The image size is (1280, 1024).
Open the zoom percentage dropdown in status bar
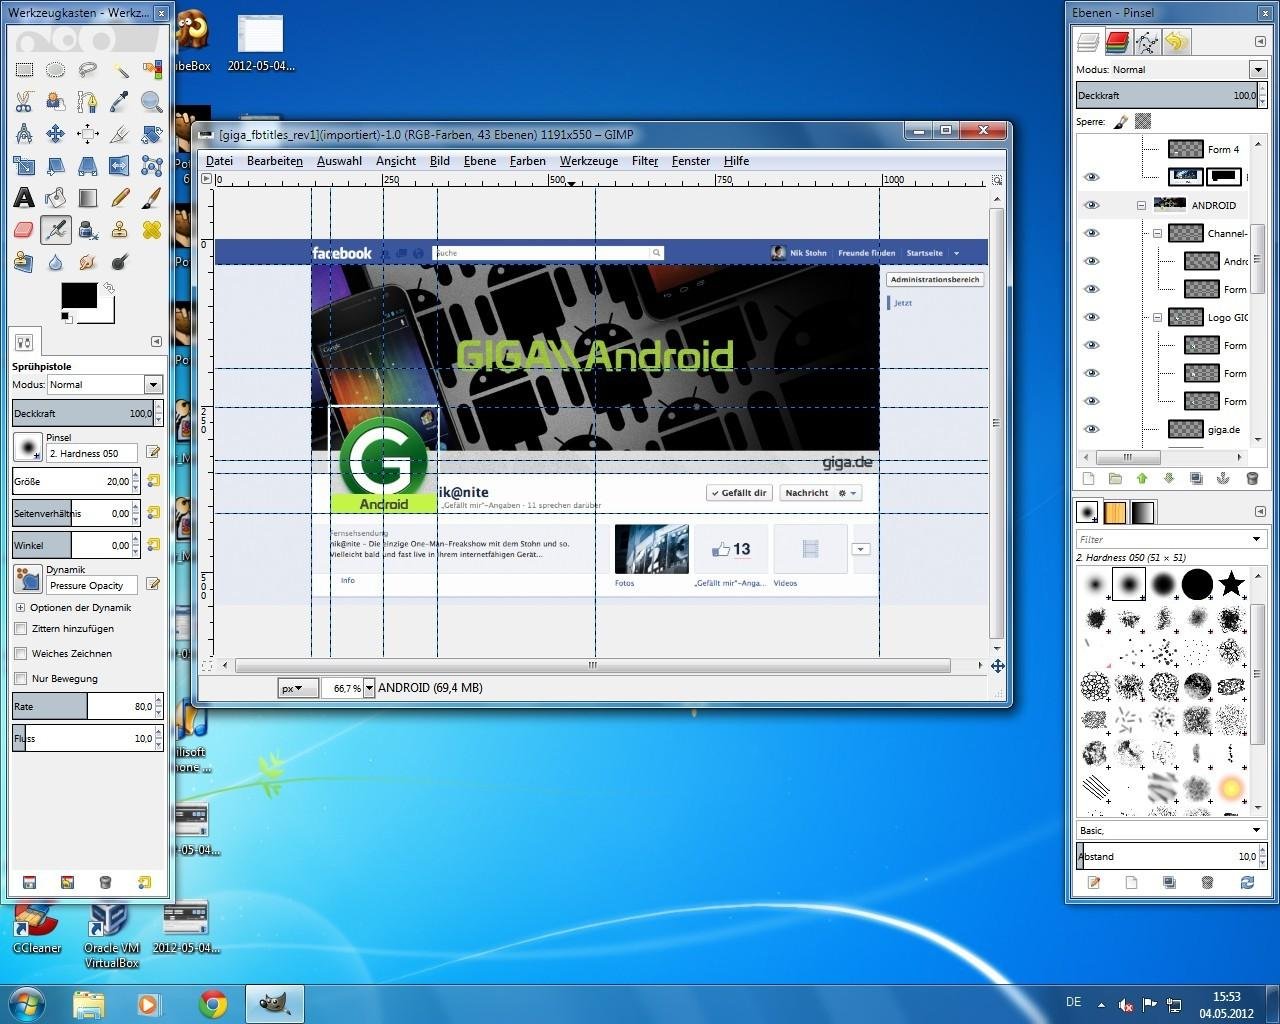click(369, 688)
